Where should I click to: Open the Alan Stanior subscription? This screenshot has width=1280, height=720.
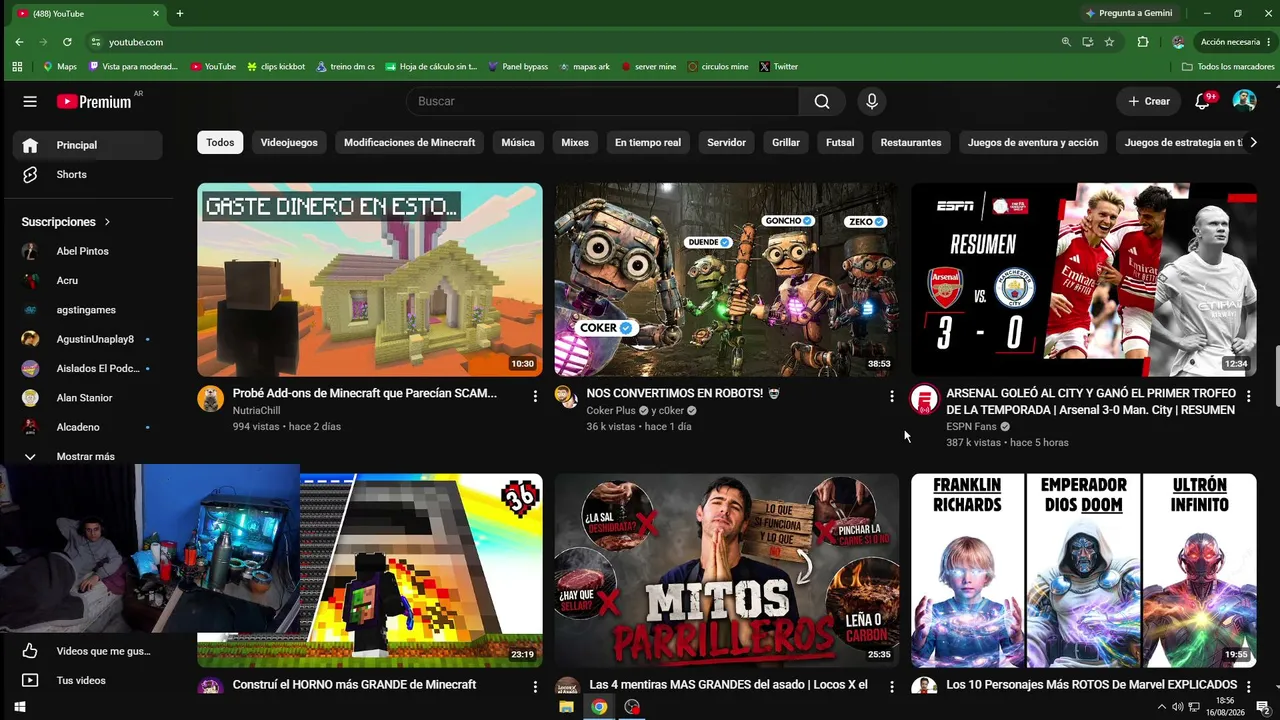coord(88,398)
